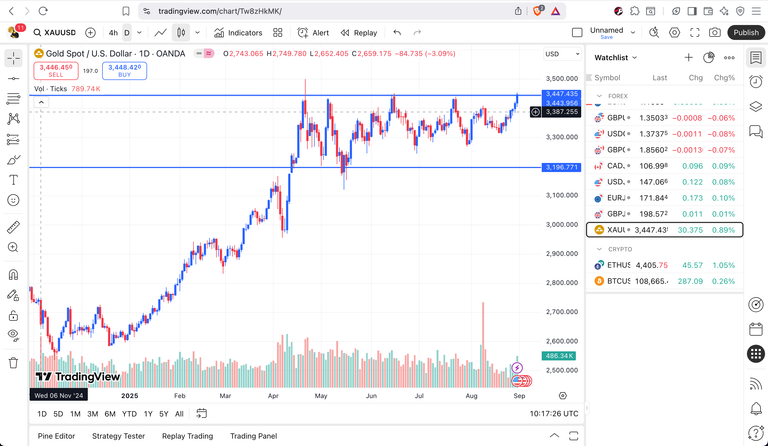Viewport: 768px width, 446px height.
Task: Open notifications bell sidebar icon
Action: (x=756, y=409)
